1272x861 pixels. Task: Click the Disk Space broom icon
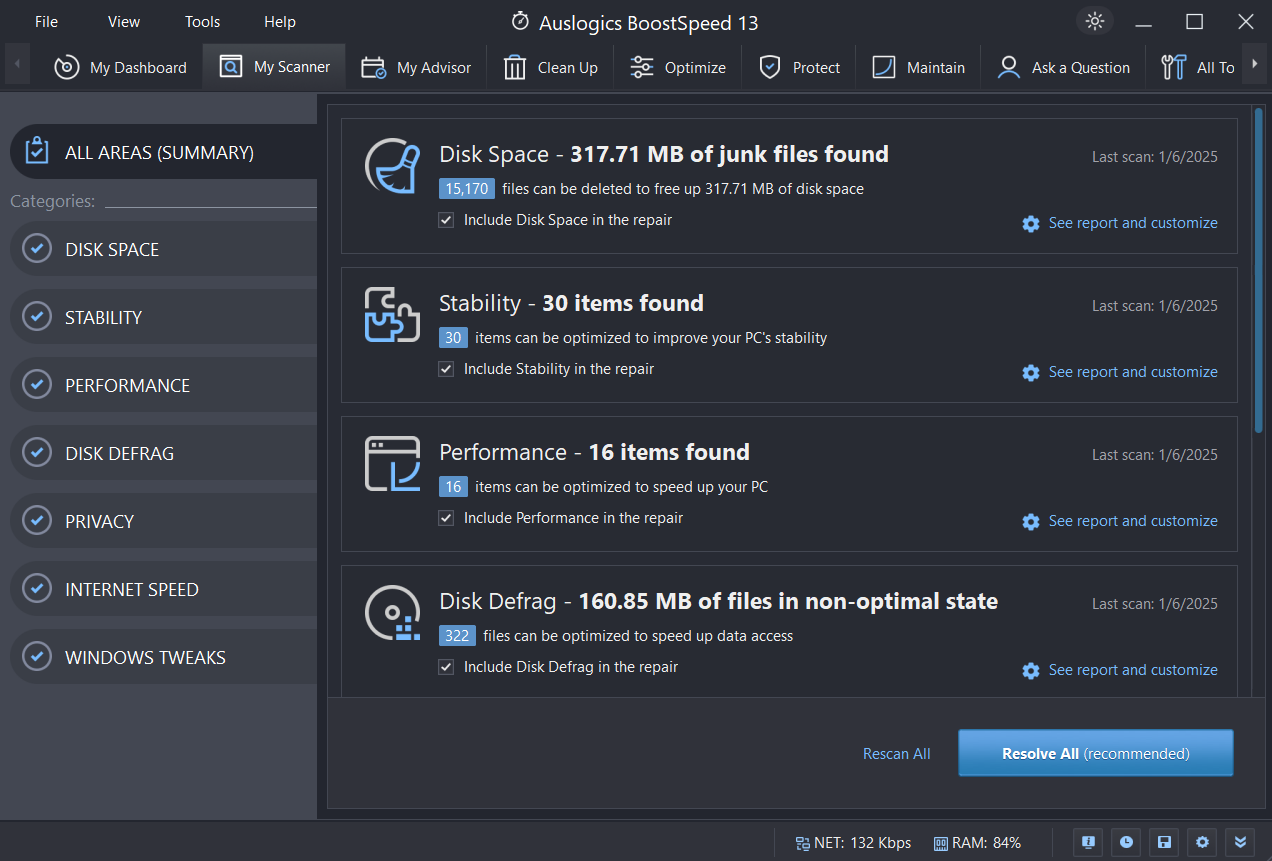tap(392, 166)
